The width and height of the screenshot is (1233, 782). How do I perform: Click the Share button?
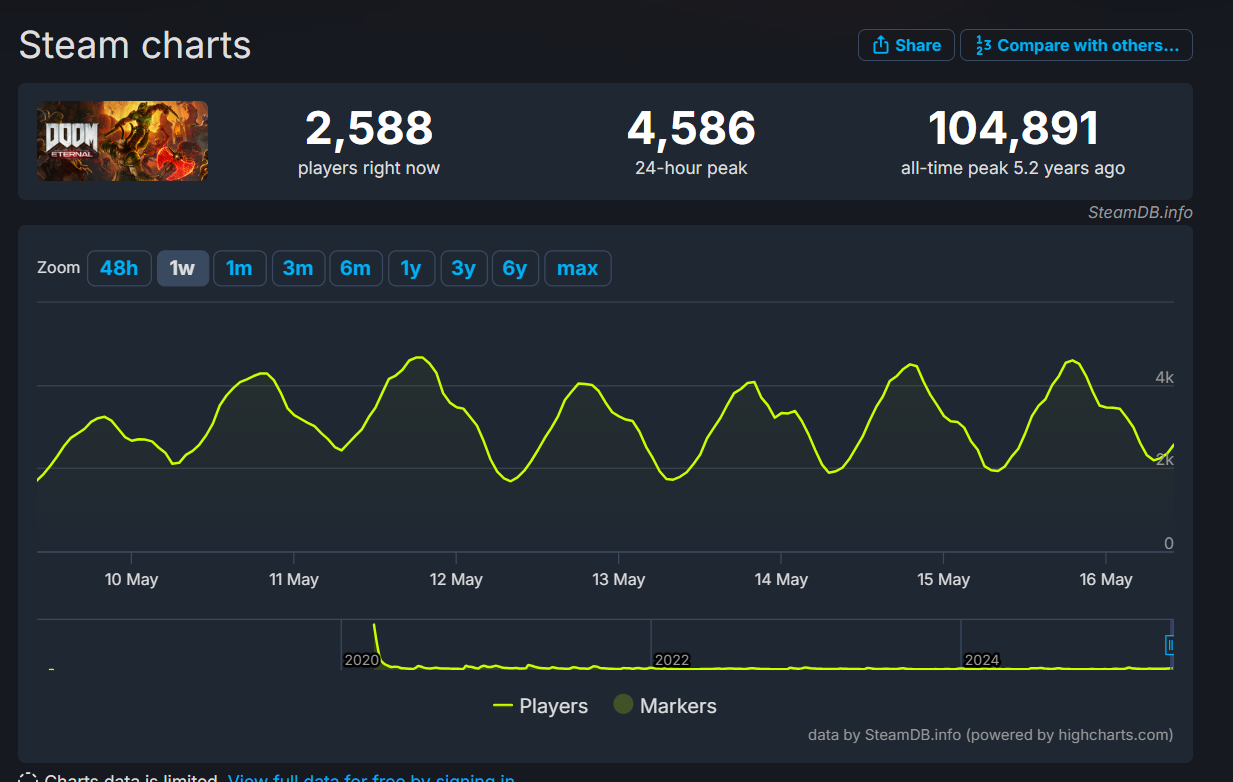coord(906,45)
